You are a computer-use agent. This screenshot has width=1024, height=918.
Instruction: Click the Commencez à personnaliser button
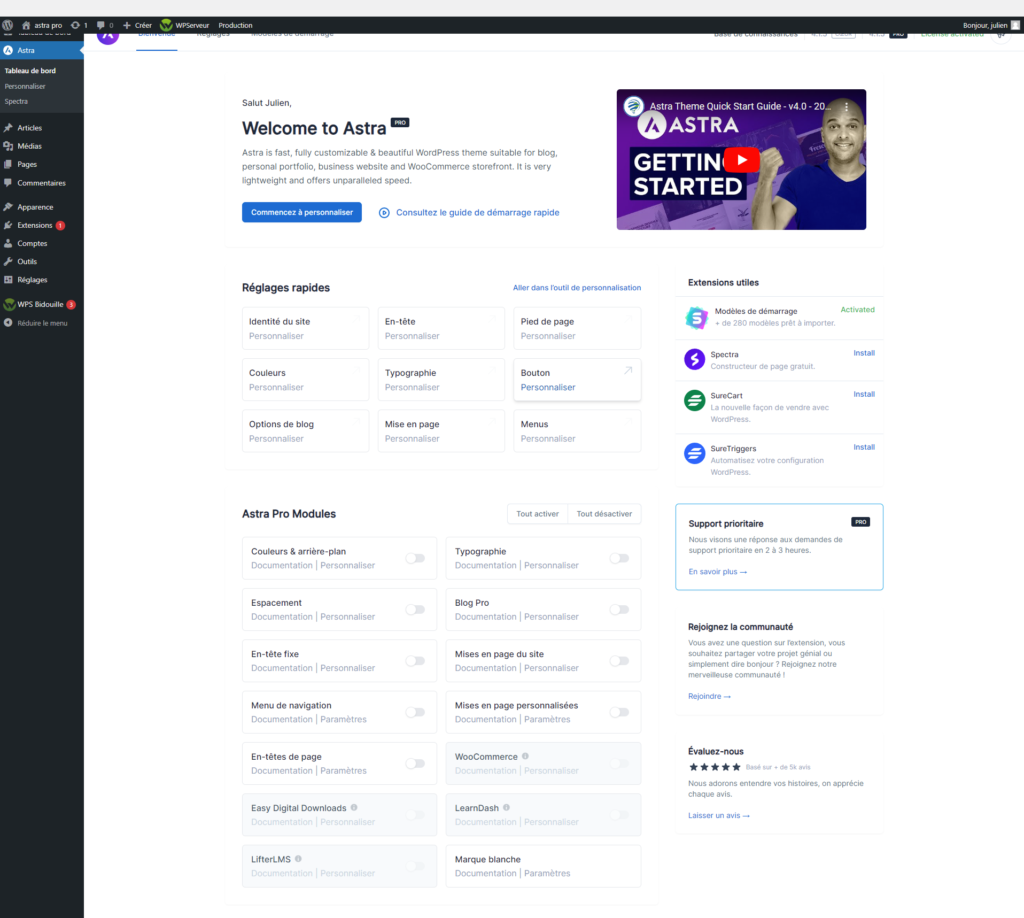click(x=301, y=212)
